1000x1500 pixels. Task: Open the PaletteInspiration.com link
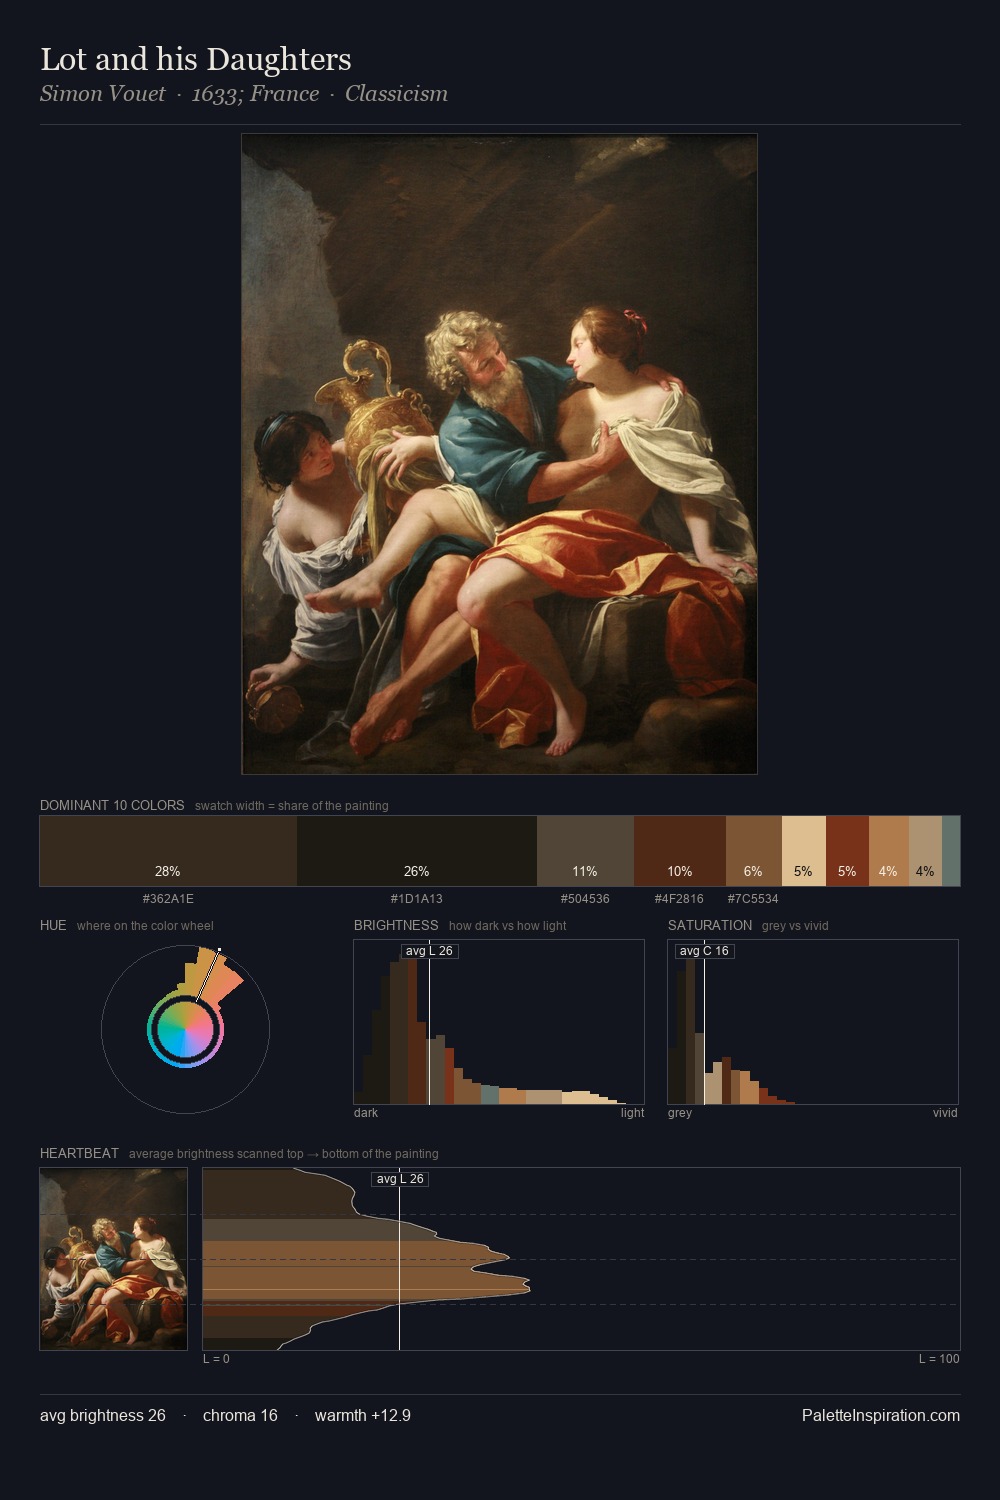click(881, 1416)
